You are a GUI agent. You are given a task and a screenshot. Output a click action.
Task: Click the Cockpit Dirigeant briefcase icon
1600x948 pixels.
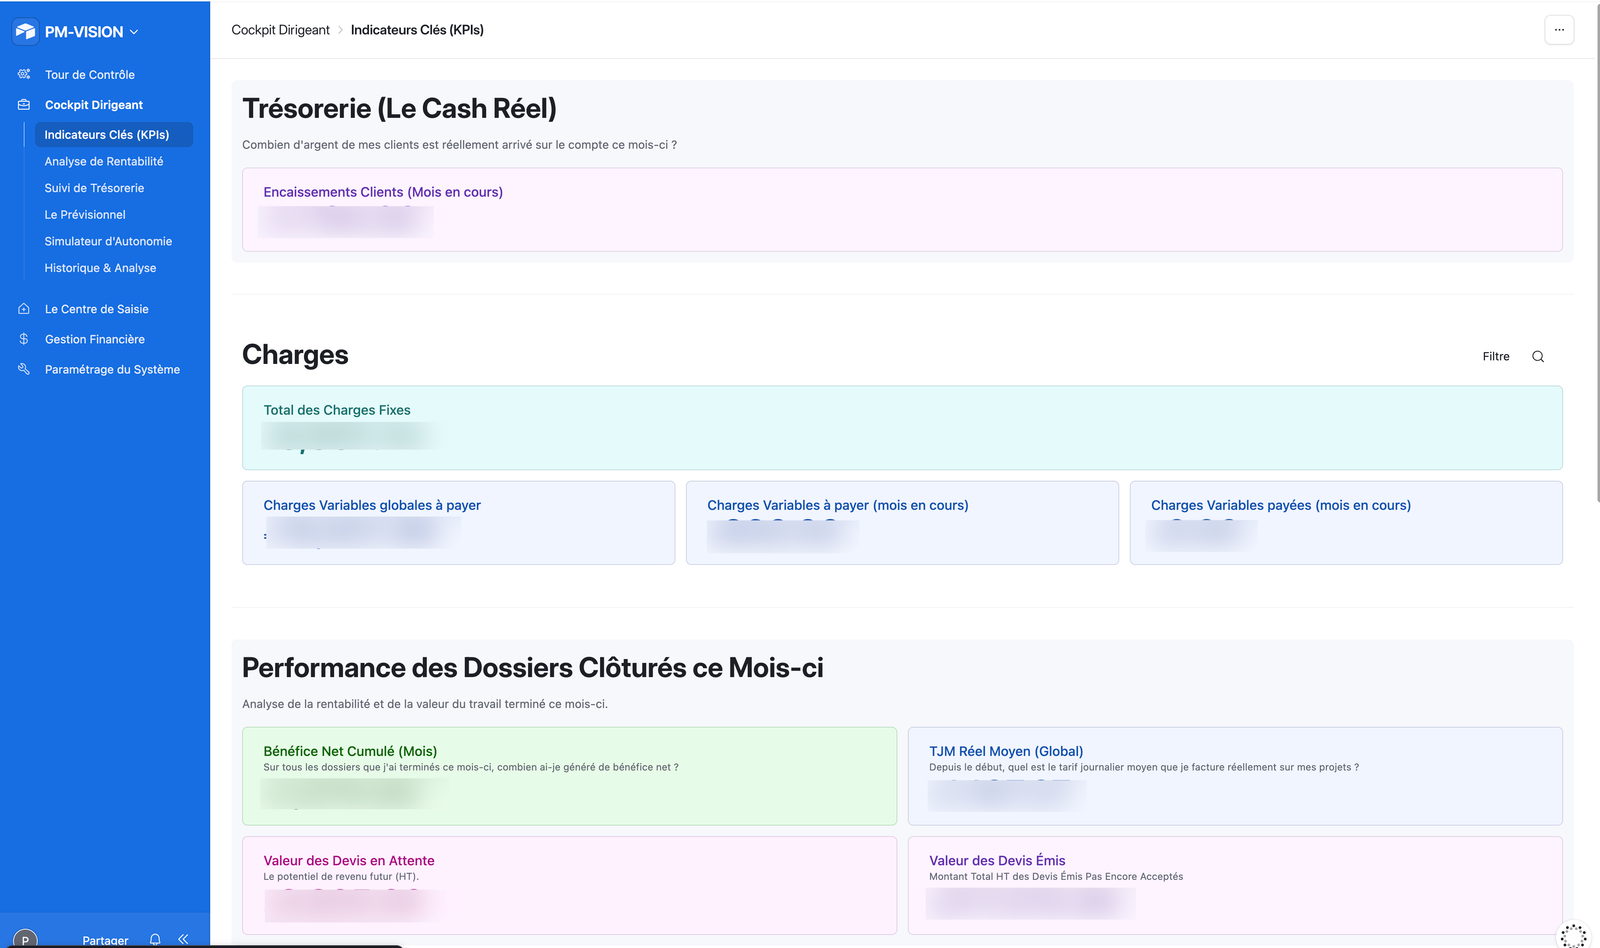(x=23, y=104)
